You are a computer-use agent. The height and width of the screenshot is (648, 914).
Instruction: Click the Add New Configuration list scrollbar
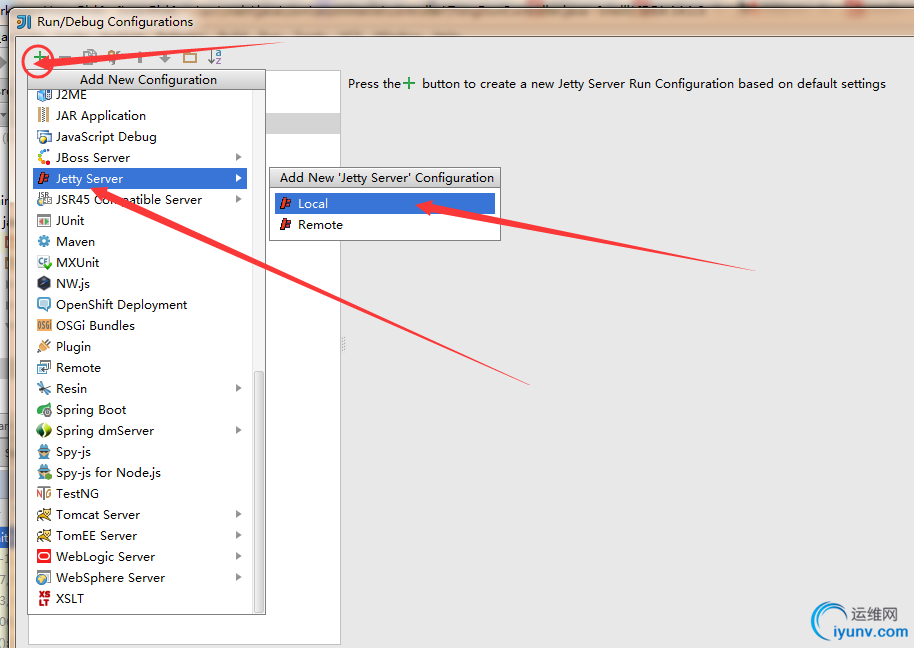click(x=259, y=491)
